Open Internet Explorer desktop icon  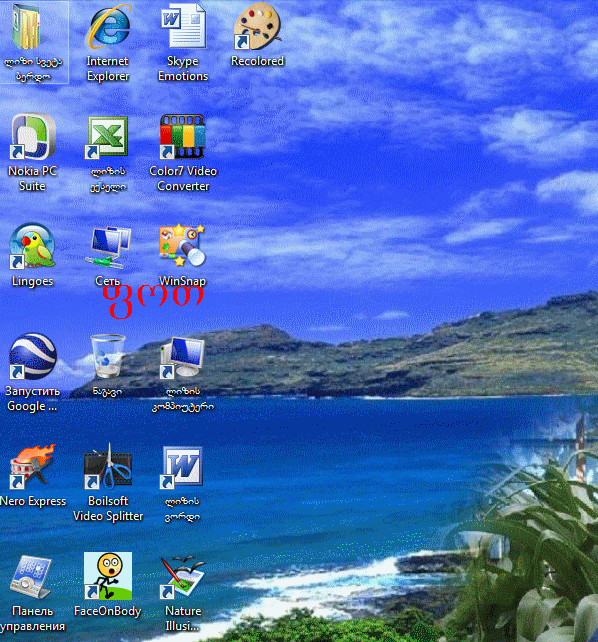click(108, 26)
